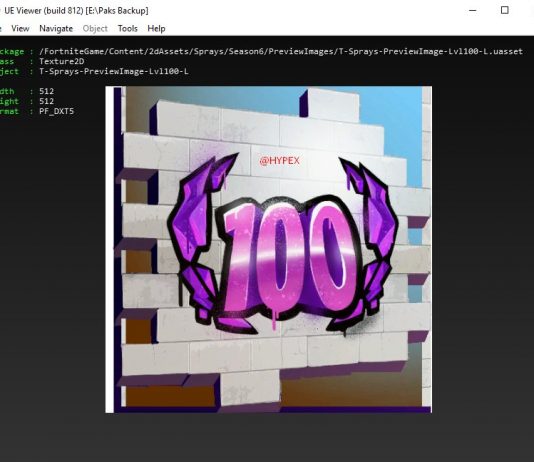Click the @HYPEX text on the texture
The image size is (534, 462).
coord(279,161)
